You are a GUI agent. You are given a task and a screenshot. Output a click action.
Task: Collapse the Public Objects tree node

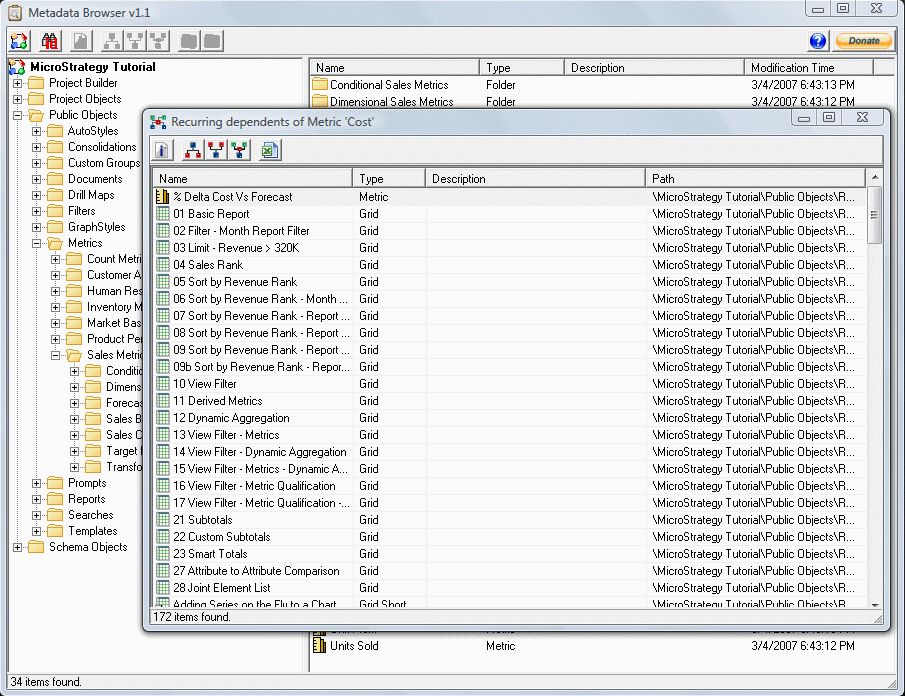(17, 115)
